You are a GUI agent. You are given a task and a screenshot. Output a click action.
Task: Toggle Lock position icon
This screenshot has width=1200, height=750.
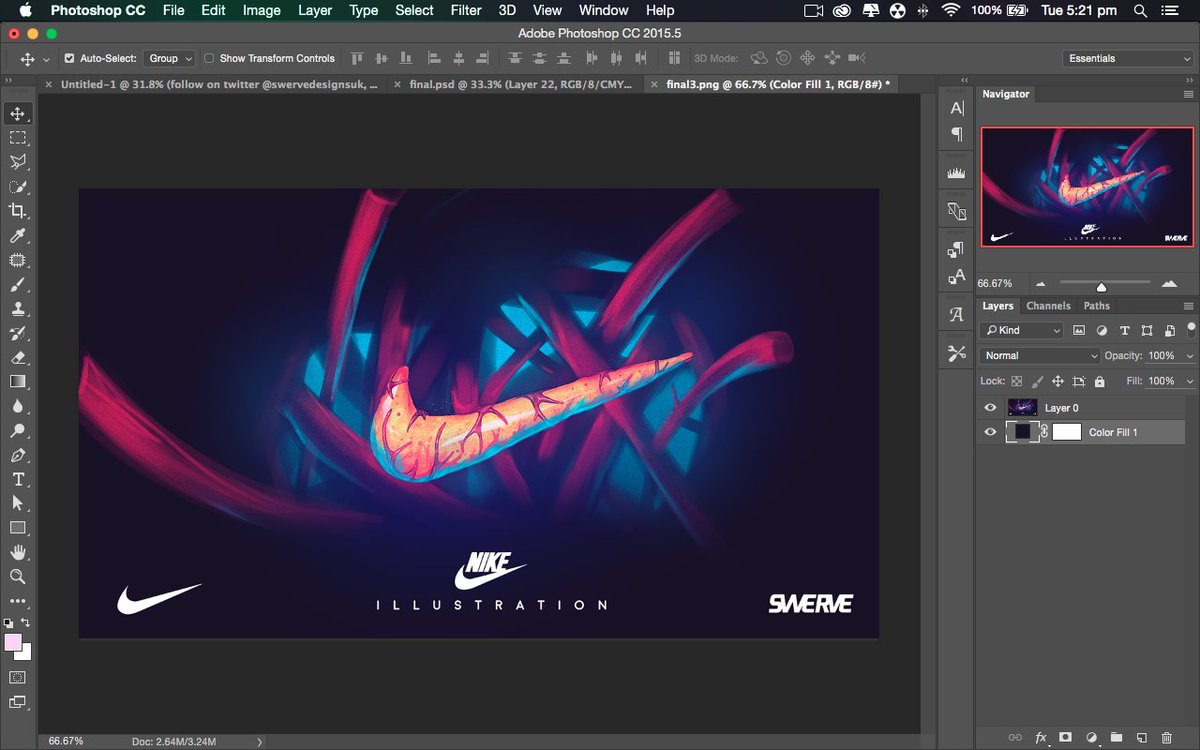pos(1058,382)
